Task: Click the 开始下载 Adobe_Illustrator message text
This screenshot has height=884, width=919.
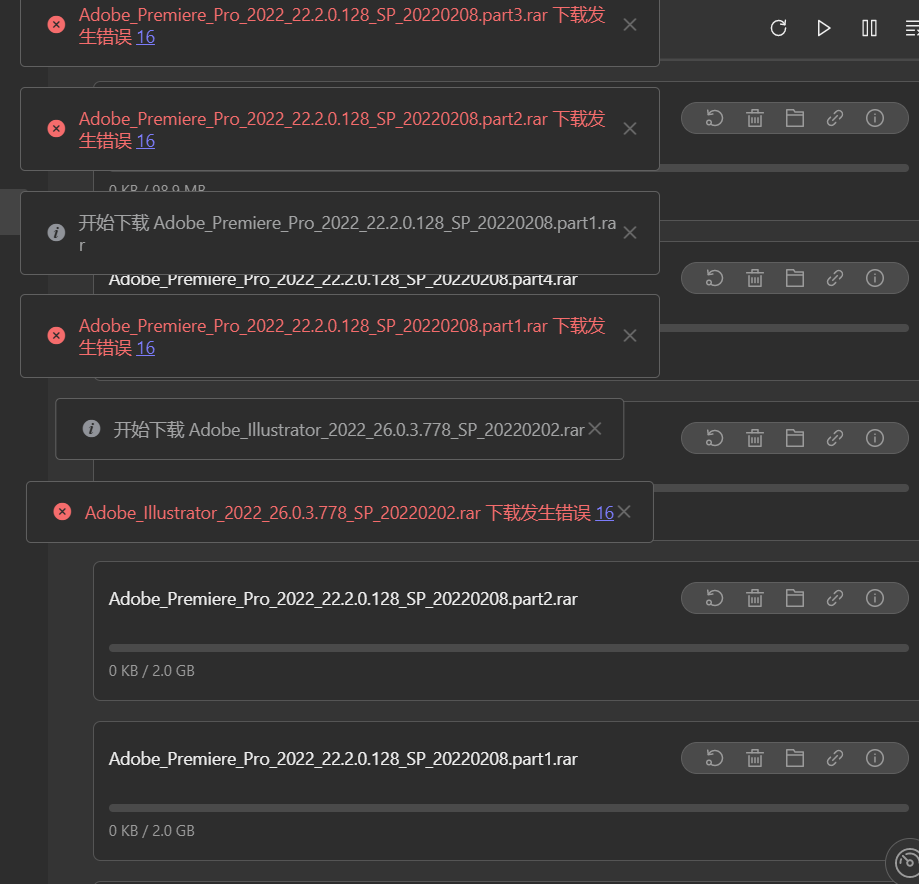Action: (x=349, y=430)
